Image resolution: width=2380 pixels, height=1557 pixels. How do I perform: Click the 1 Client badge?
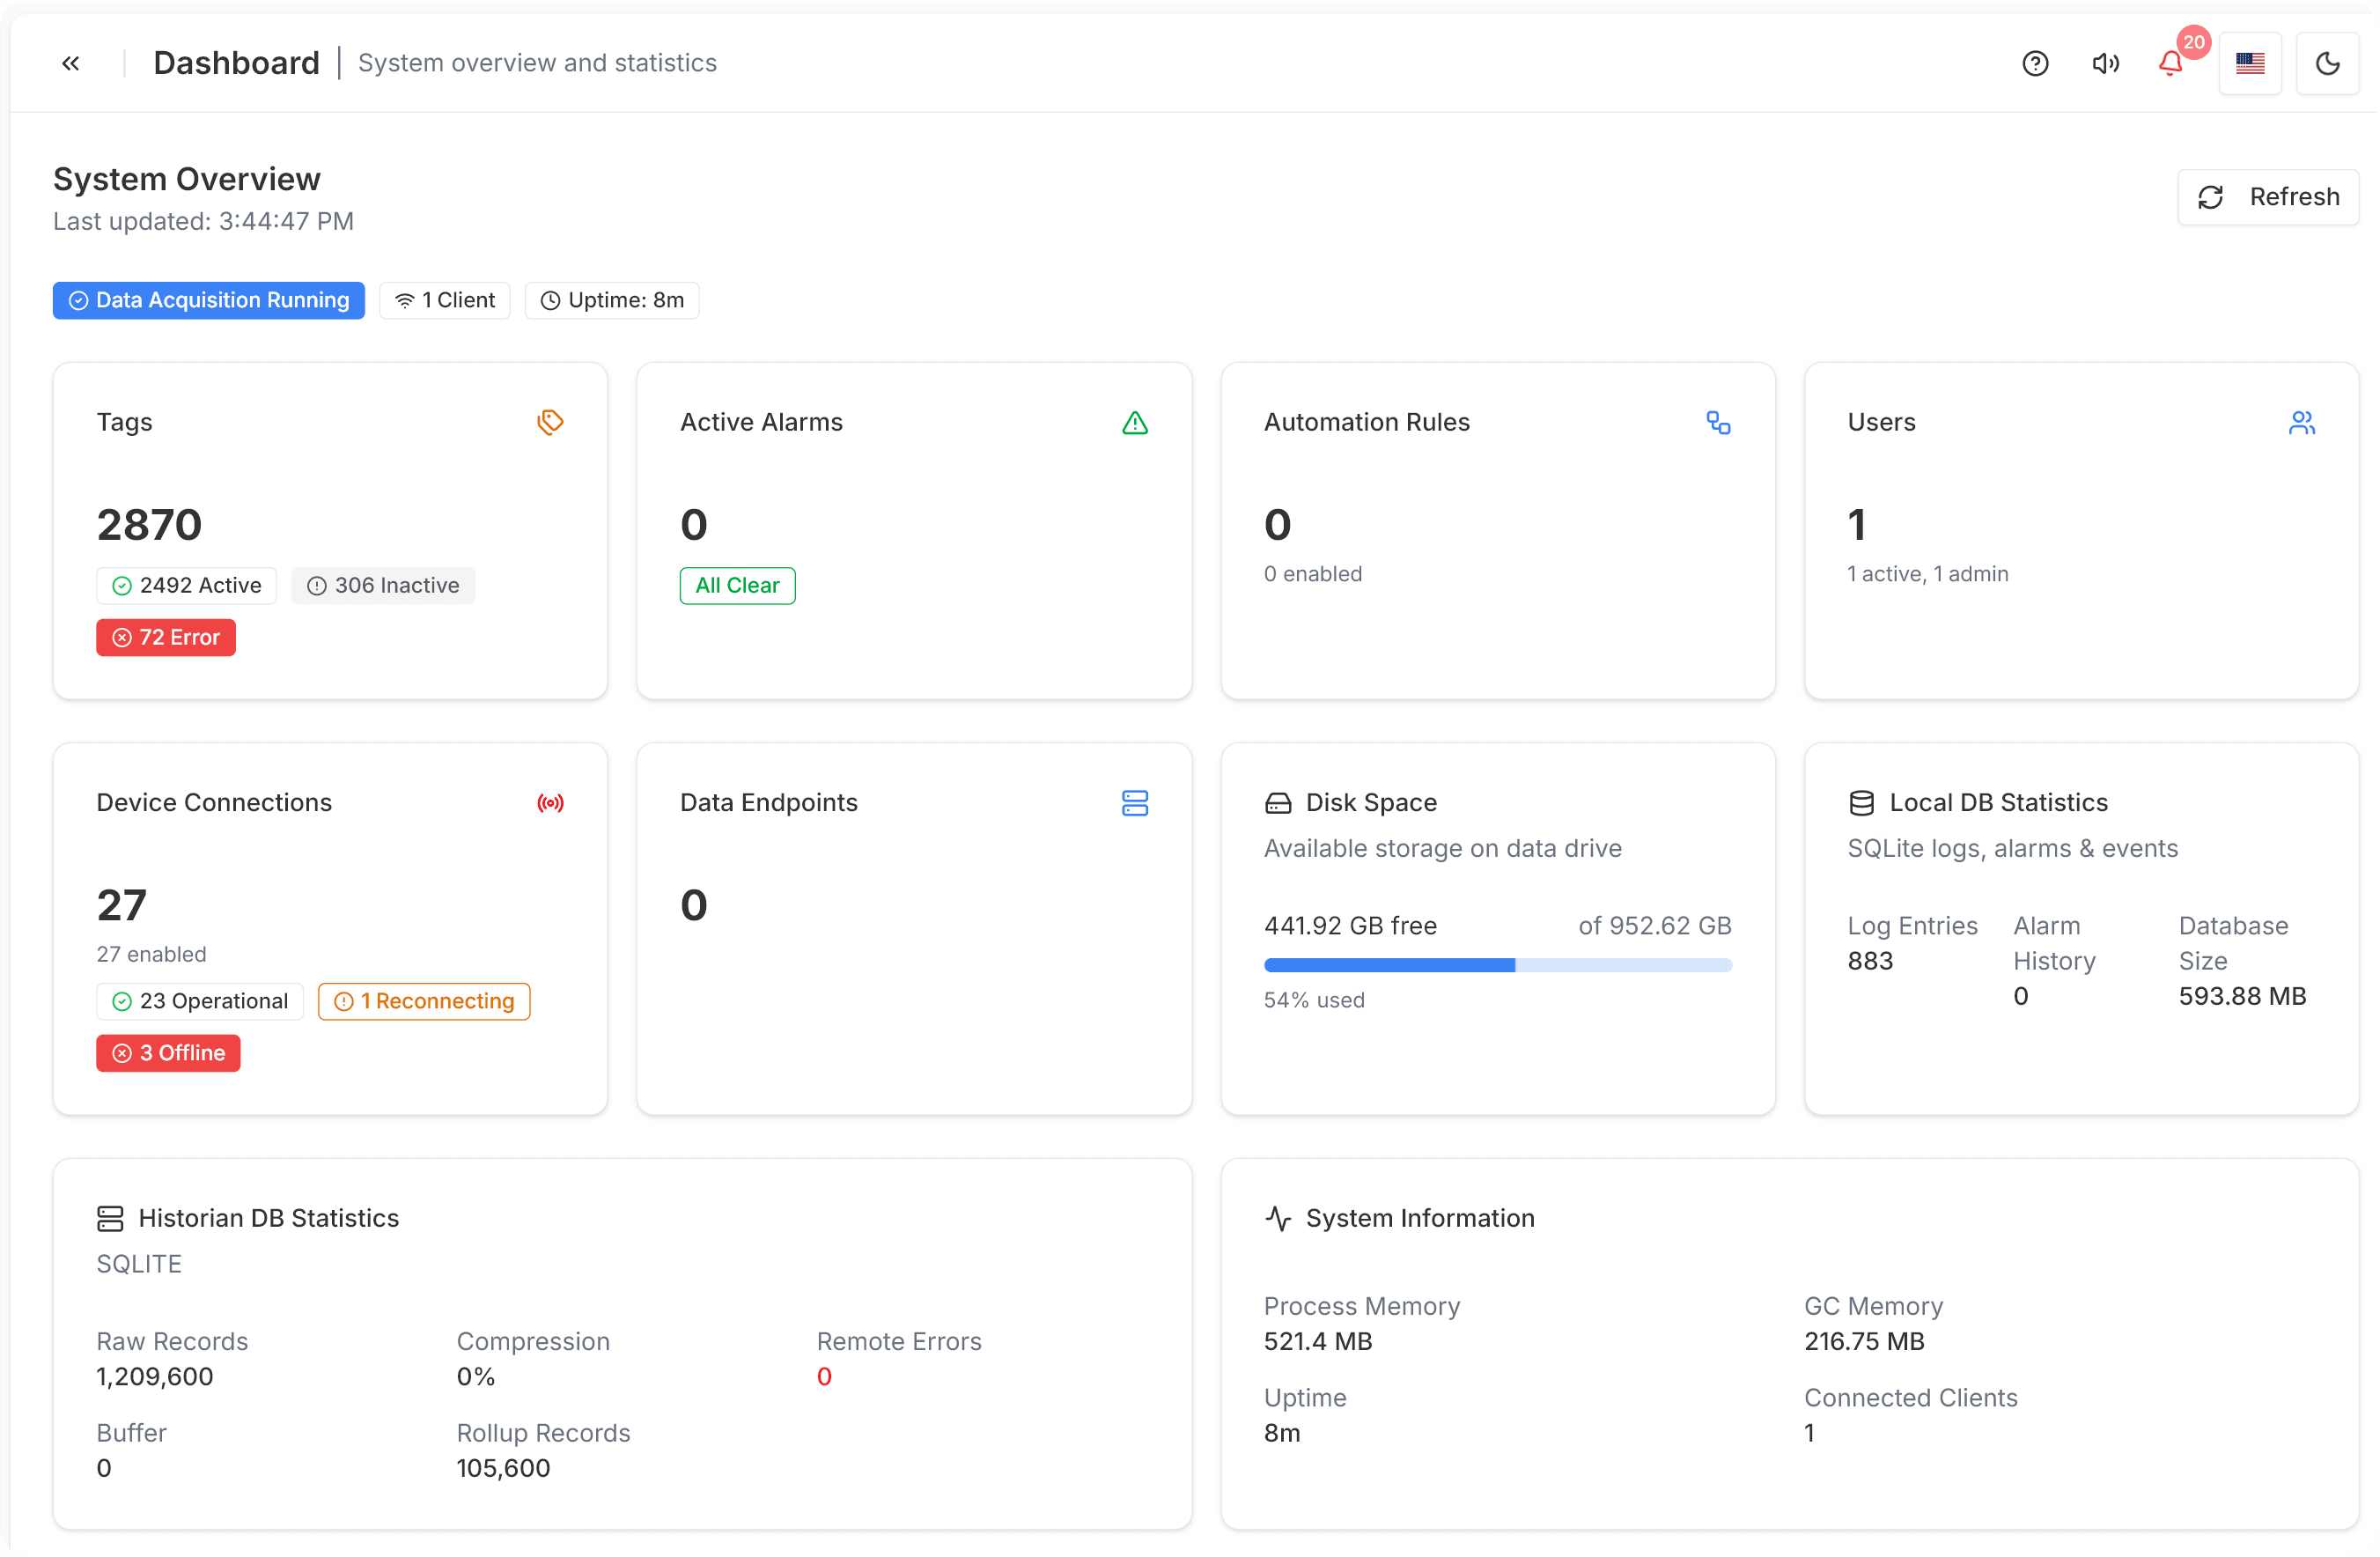pyautogui.click(x=445, y=300)
